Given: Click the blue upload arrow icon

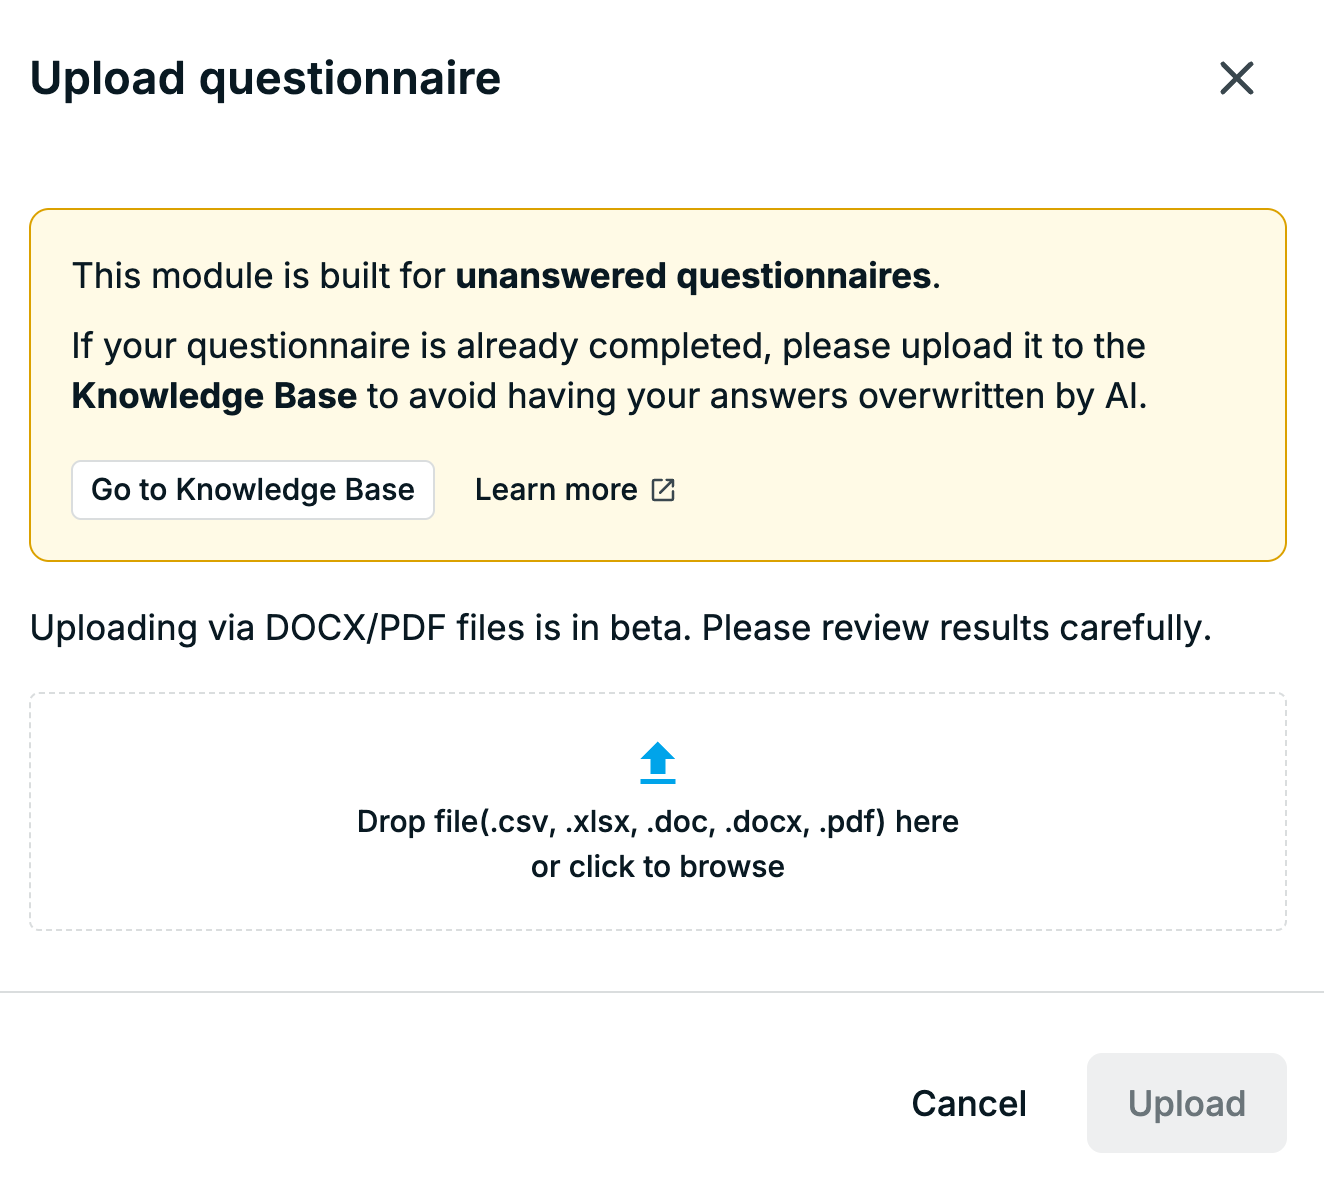Looking at the screenshot, I should coord(658,763).
